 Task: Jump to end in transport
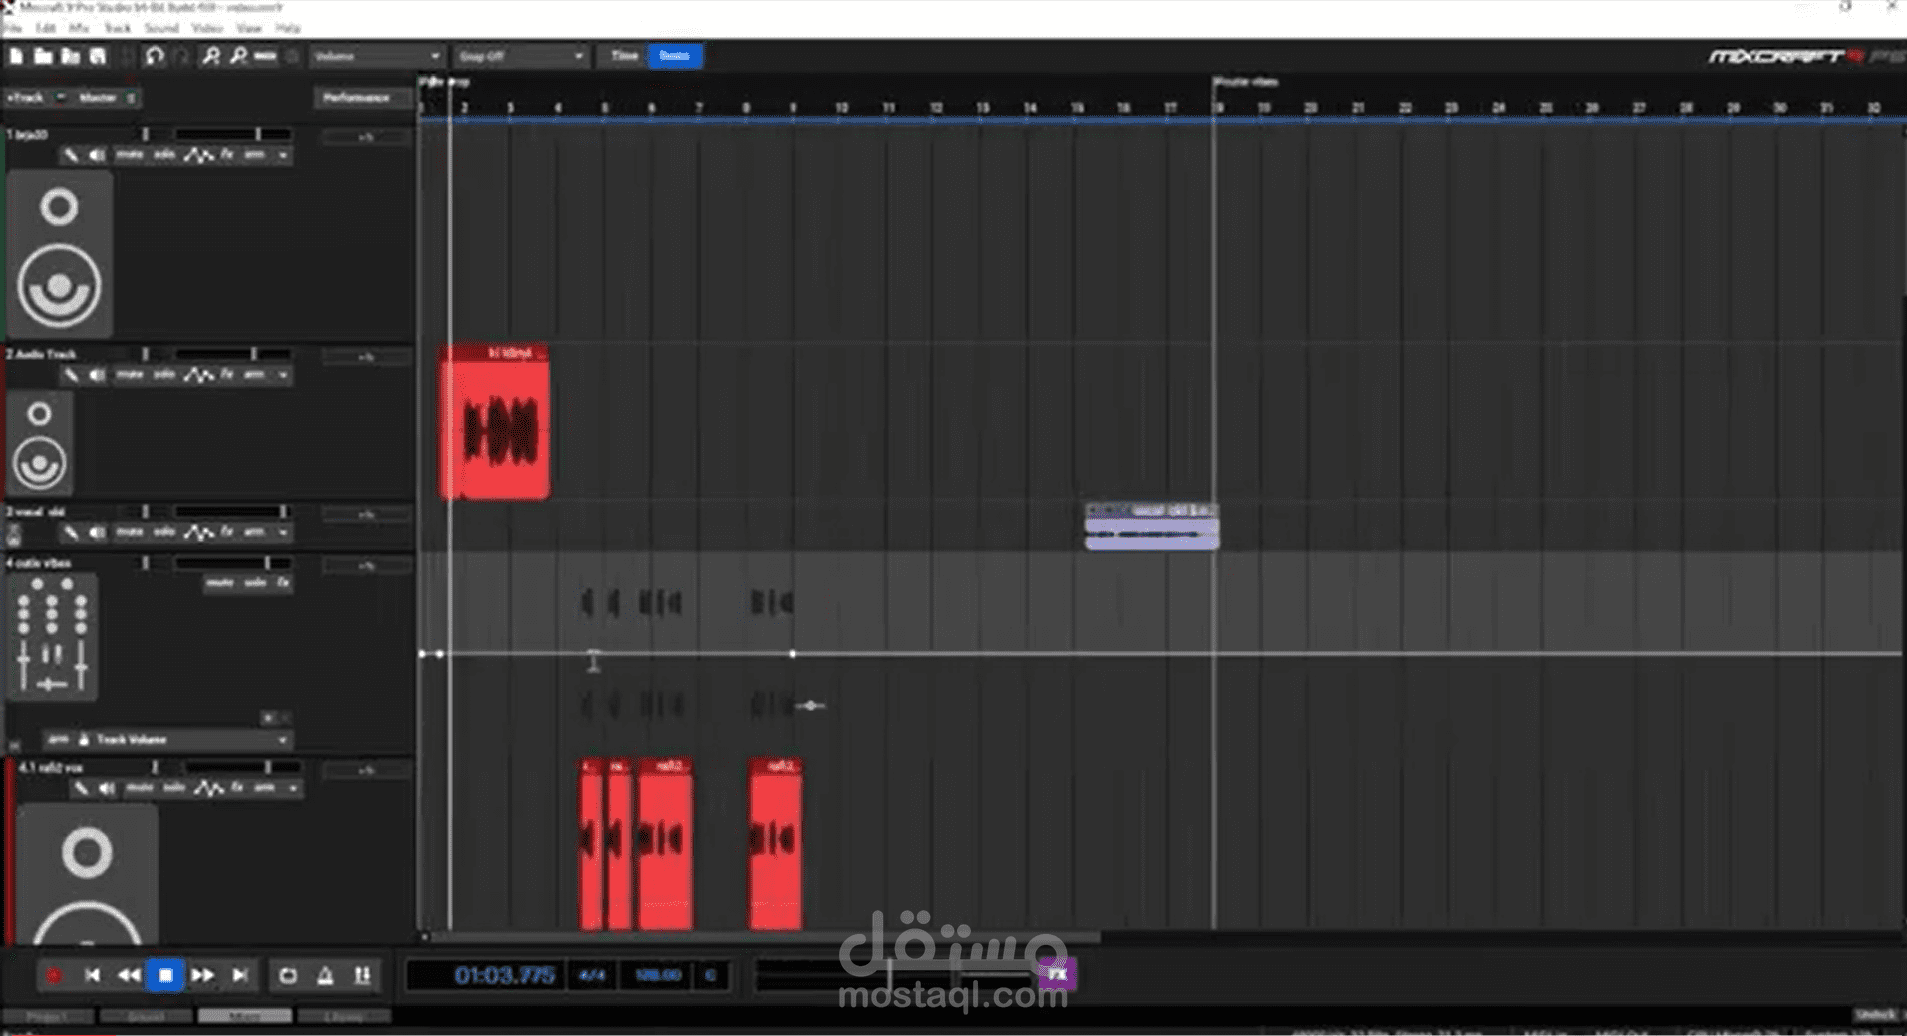point(240,975)
